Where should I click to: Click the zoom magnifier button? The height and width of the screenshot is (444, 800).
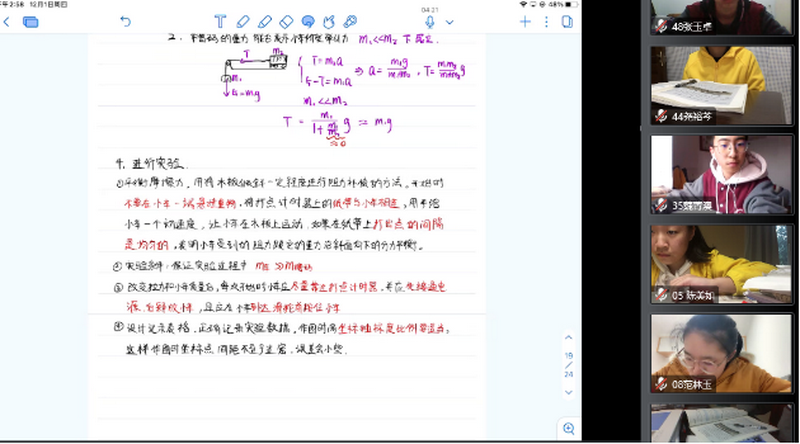coord(568,428)
